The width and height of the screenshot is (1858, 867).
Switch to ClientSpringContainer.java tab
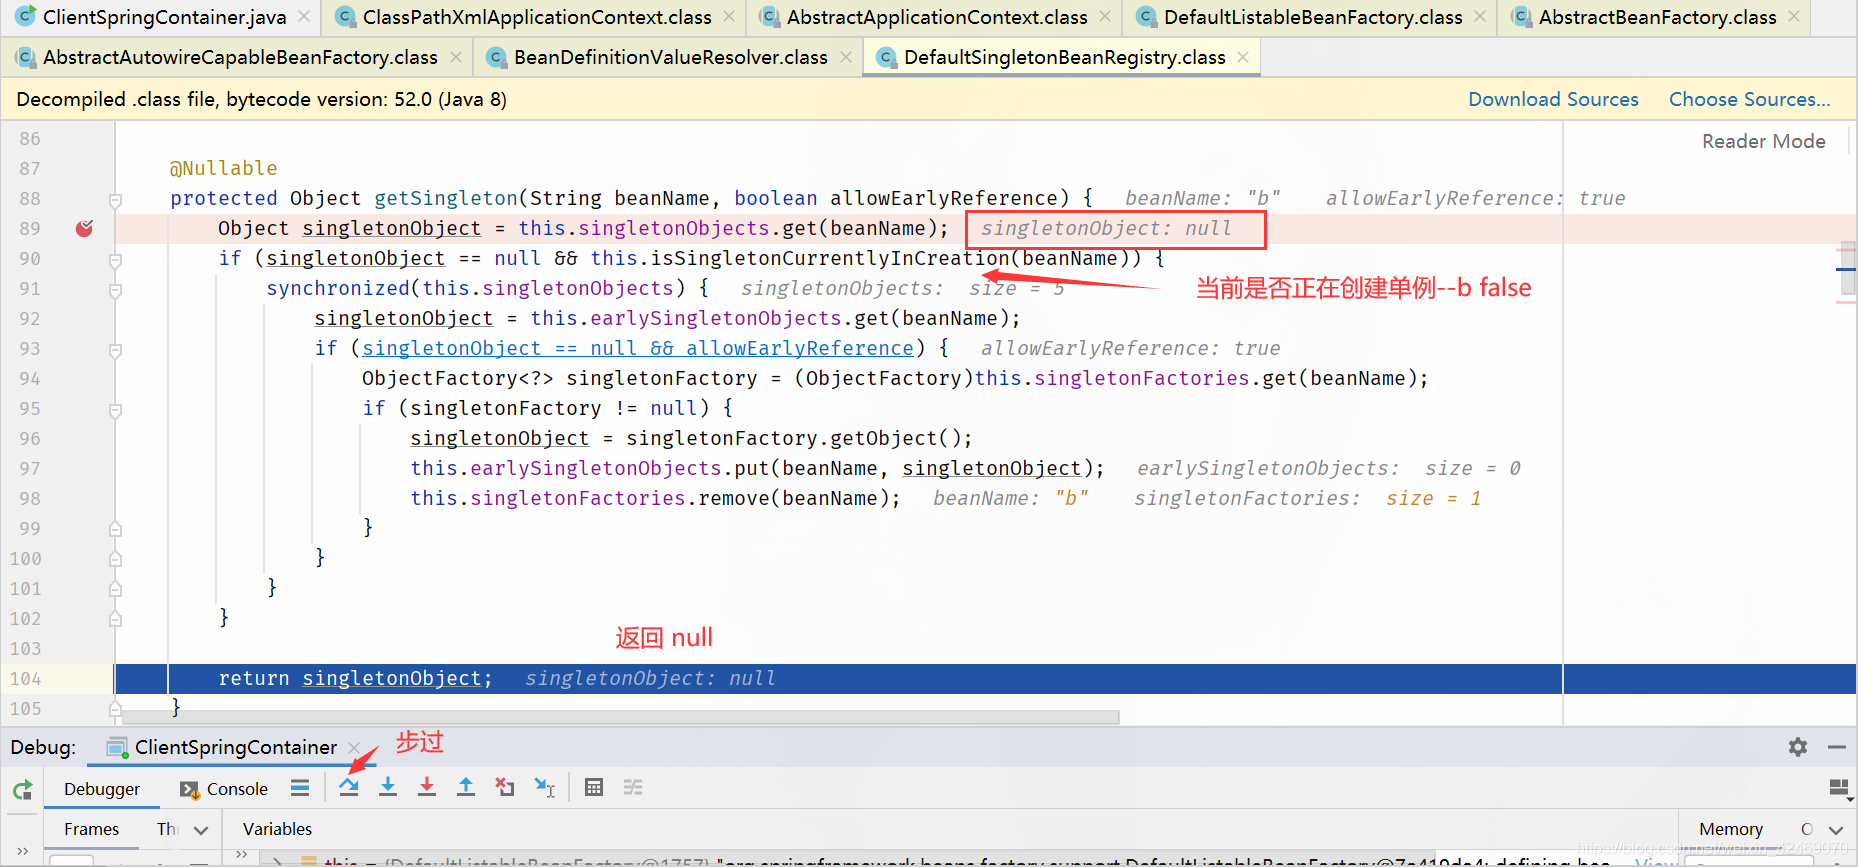pyautogui.click(x=164, y=17)
